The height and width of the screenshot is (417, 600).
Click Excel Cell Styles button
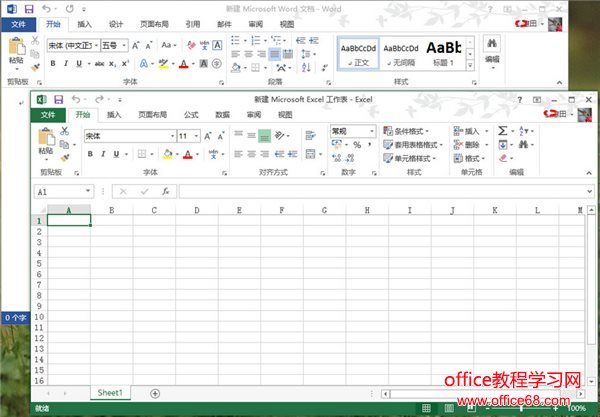point(410,158)
